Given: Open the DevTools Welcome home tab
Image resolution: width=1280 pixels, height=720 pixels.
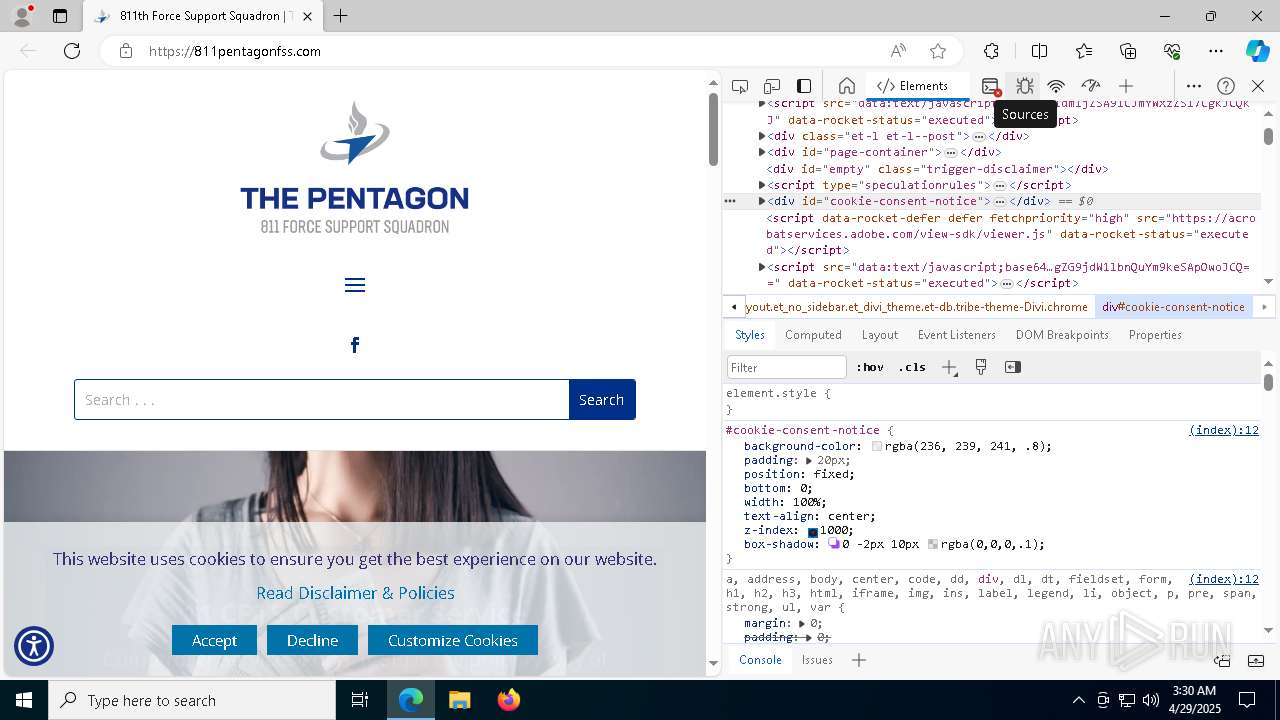Looking at the screenshot, I should [x=847, y=86].
